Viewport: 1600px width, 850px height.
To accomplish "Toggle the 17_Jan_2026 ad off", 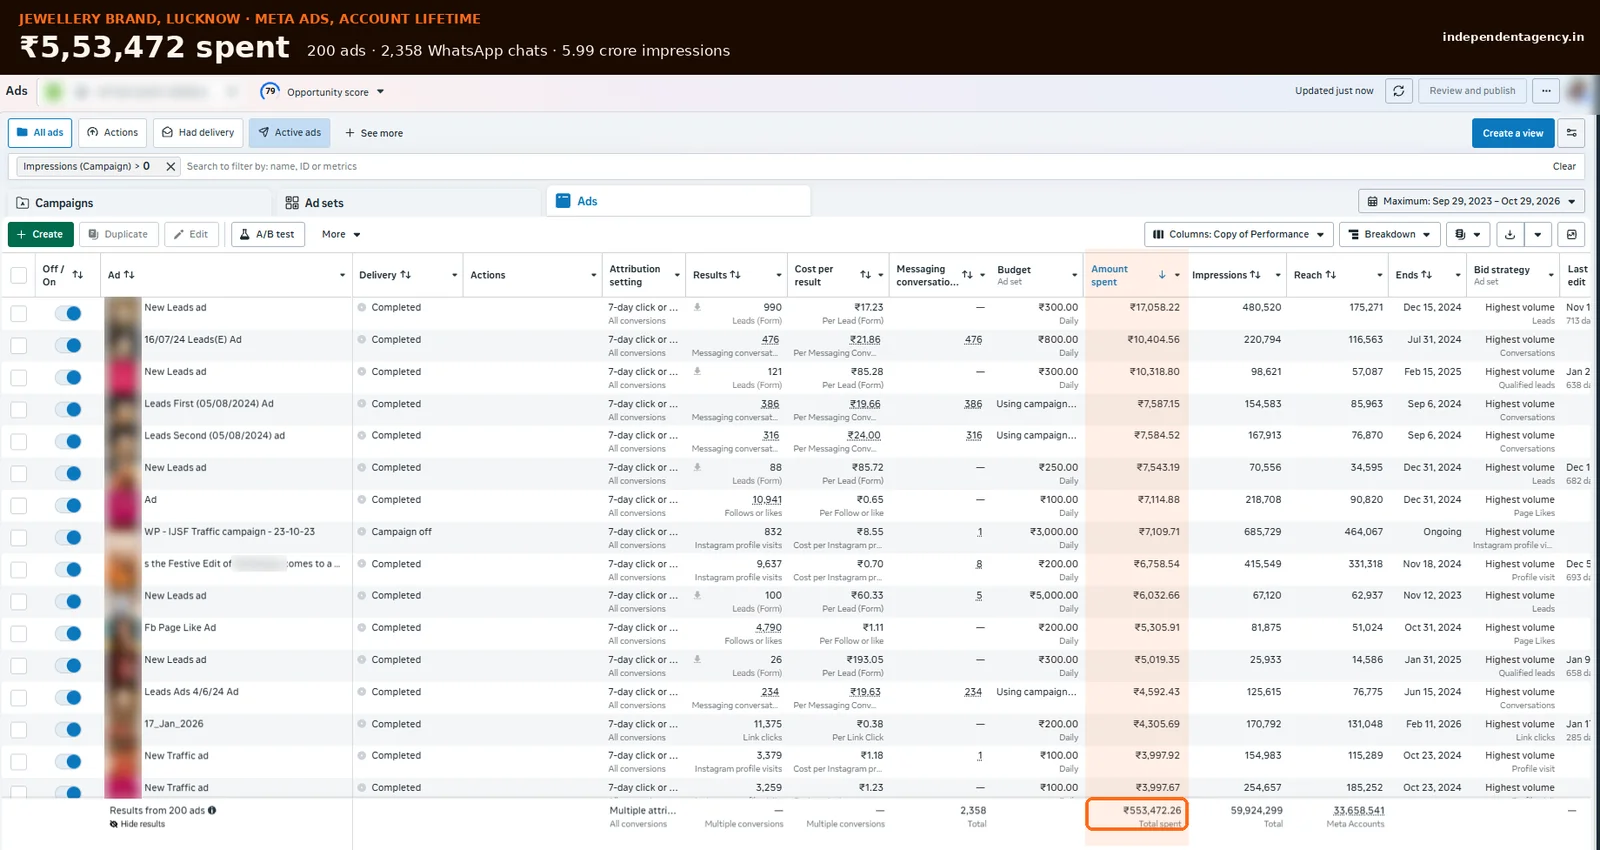I will coord(68,729).
